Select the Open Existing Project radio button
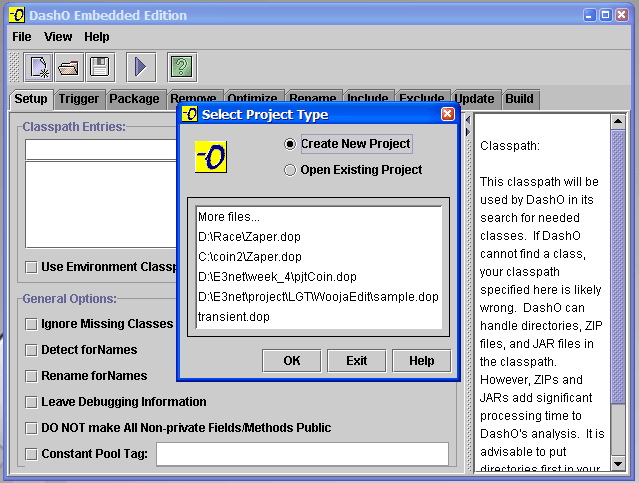 click(x=290, y=170)
